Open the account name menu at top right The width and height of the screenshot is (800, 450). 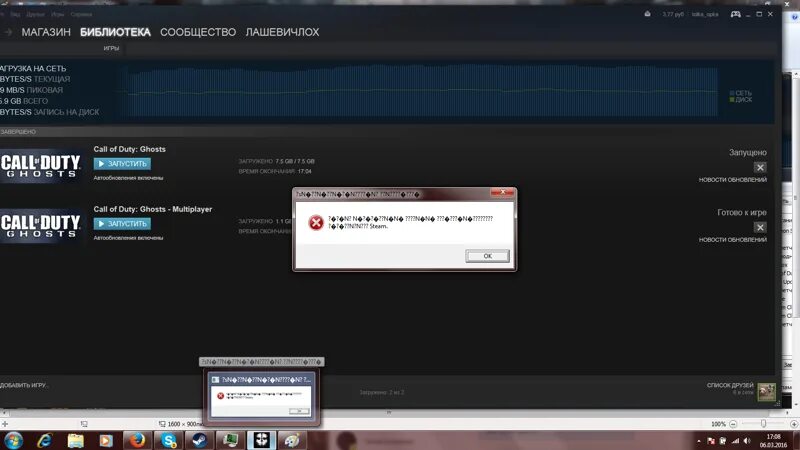pyautogui.click(x=705, y=14)
